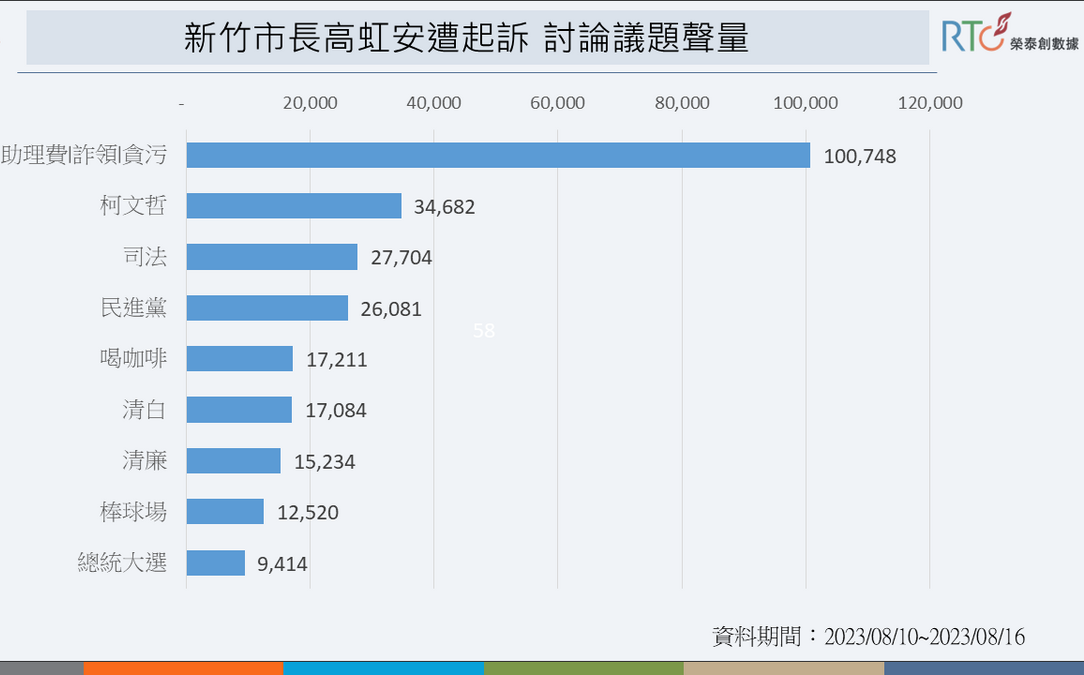1084x675 pixels.
Task: Click the 資料期間 date range text
Action: point(868,636)
